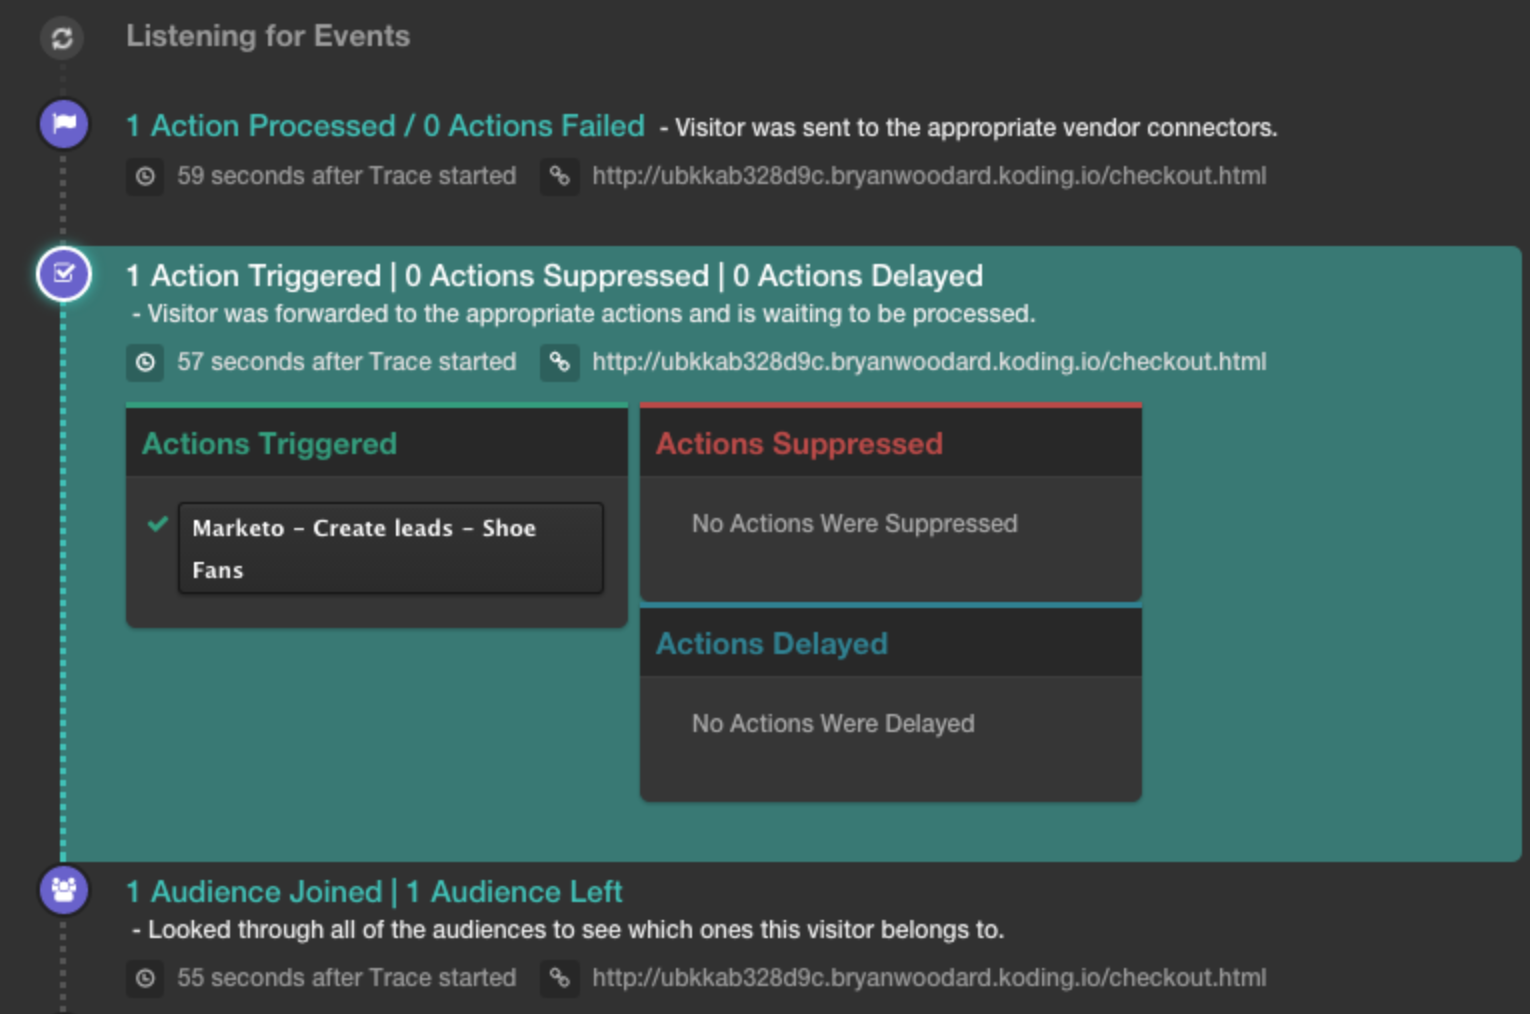Image resolution: width=1530 pixels, height=1014 pixels.
Task: Open checkout.html URL under Audience Joined
Action: [x=928, y=978]
